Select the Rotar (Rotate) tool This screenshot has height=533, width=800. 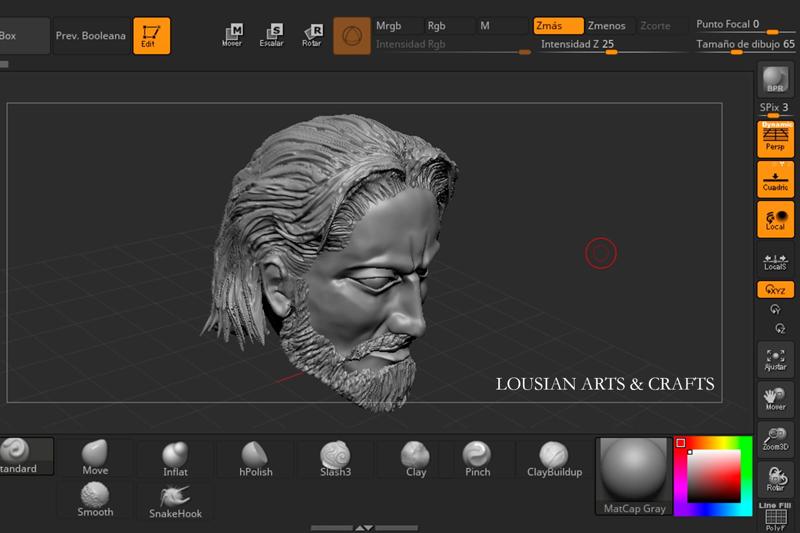[x=312, y=35]
